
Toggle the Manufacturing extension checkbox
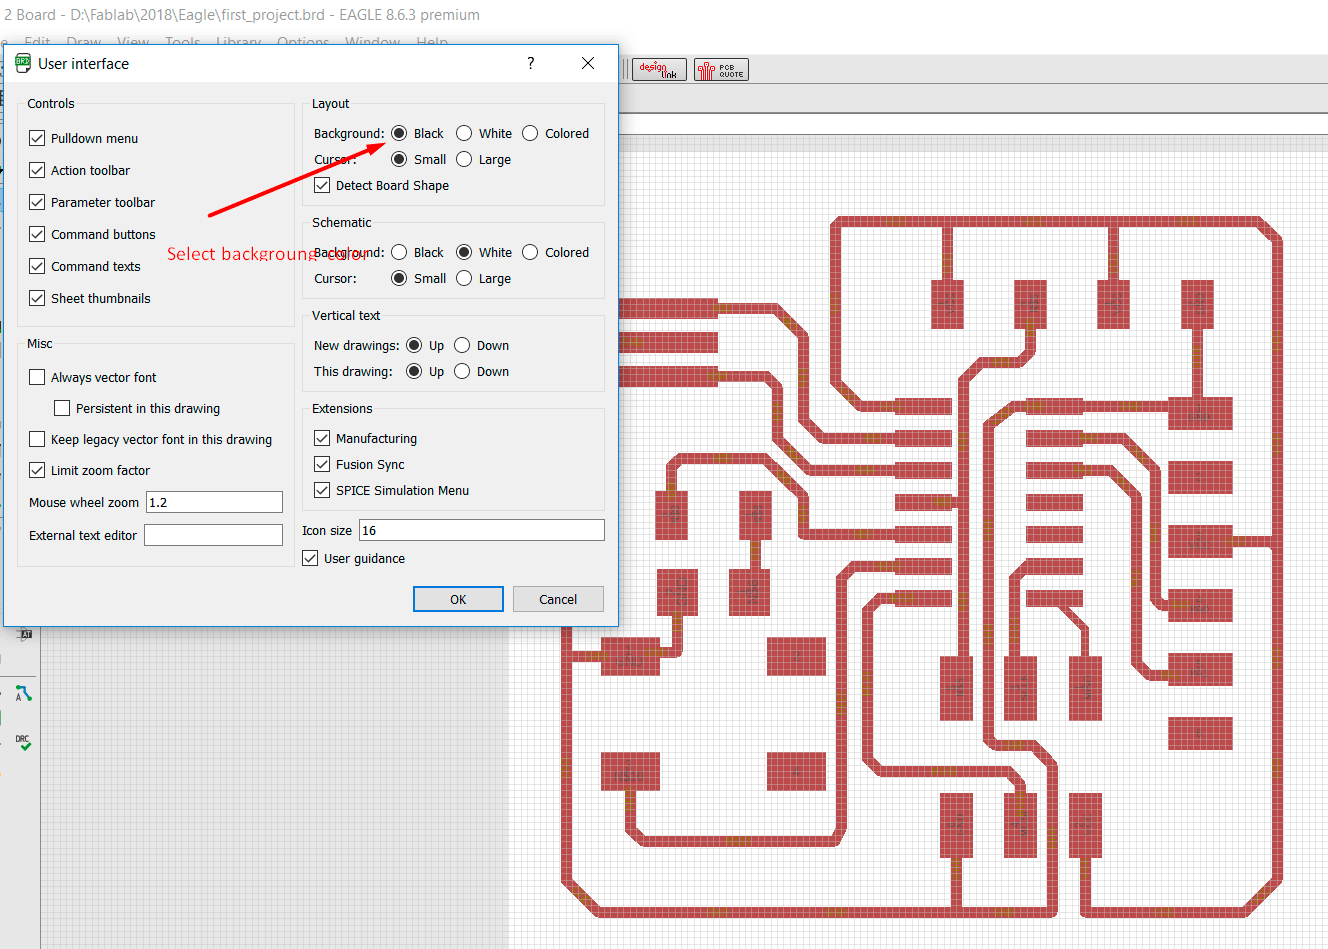tap(322, 438)
